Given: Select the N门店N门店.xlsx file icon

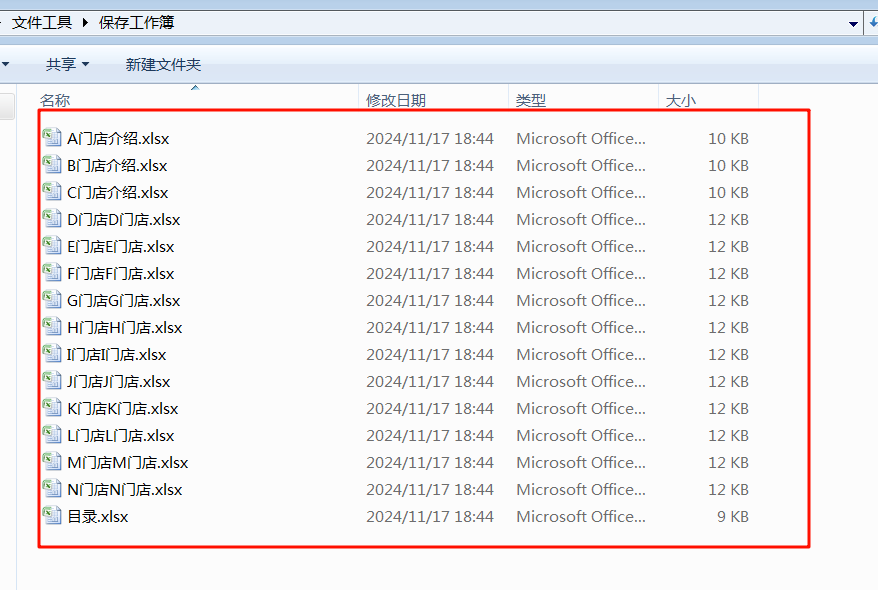Looking at the screenshot, I should (52, 489).
